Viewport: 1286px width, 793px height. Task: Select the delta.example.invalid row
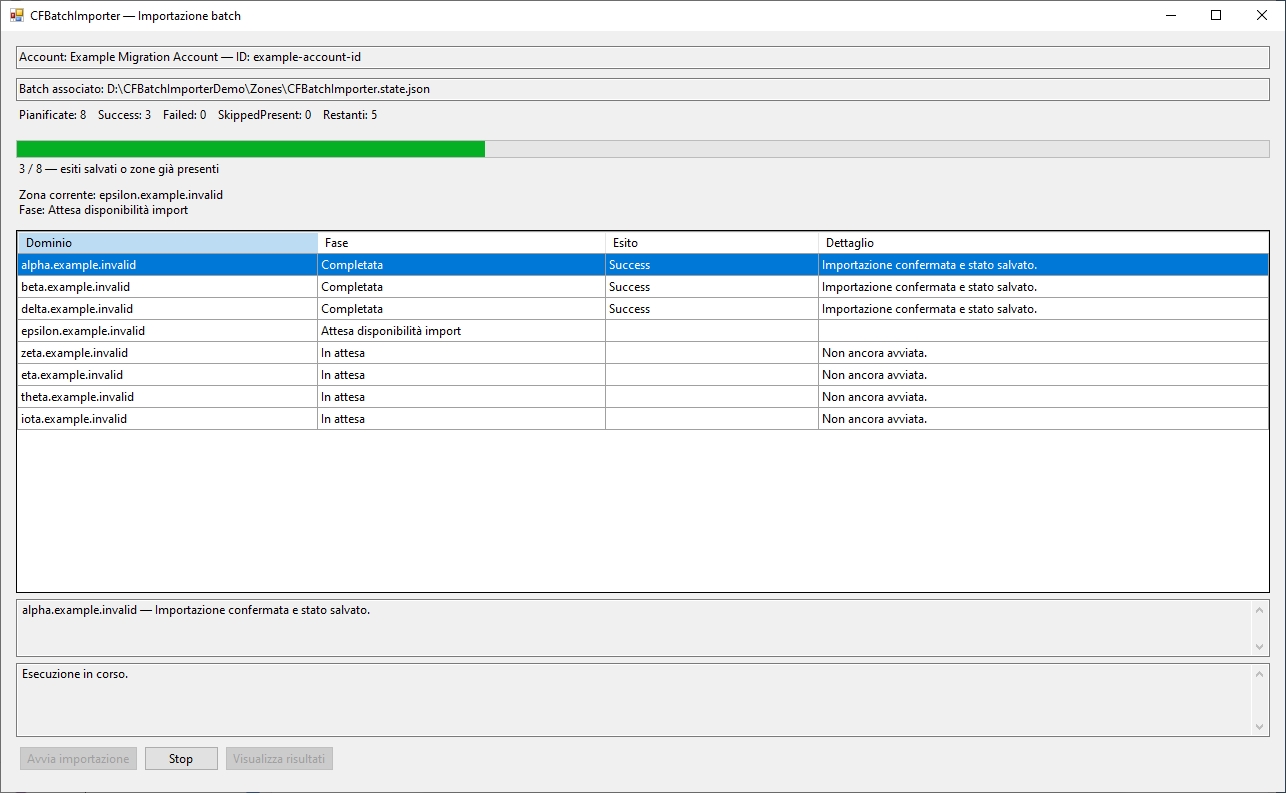tap(643, 309)
